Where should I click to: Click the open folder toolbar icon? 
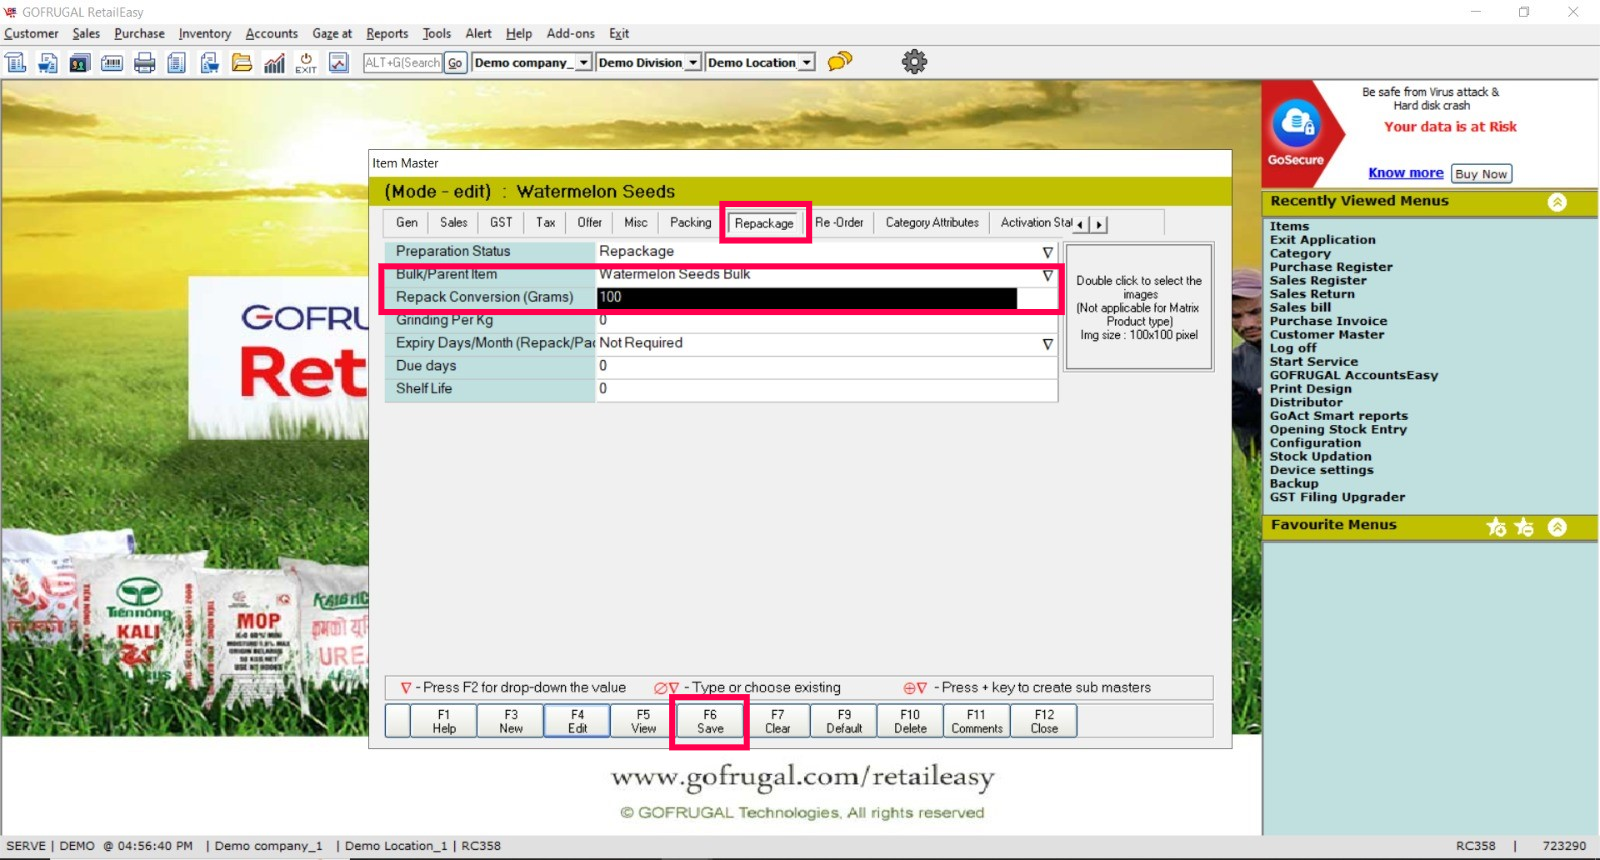click(242, 63)
